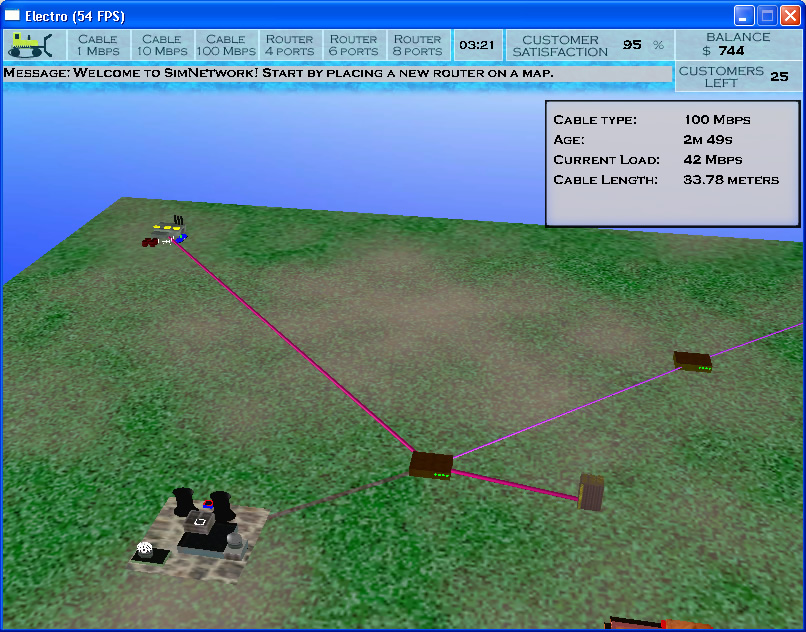Pick the Cable 100 Mbps tool
806x632 pixels.
click(x=225, y=45)
